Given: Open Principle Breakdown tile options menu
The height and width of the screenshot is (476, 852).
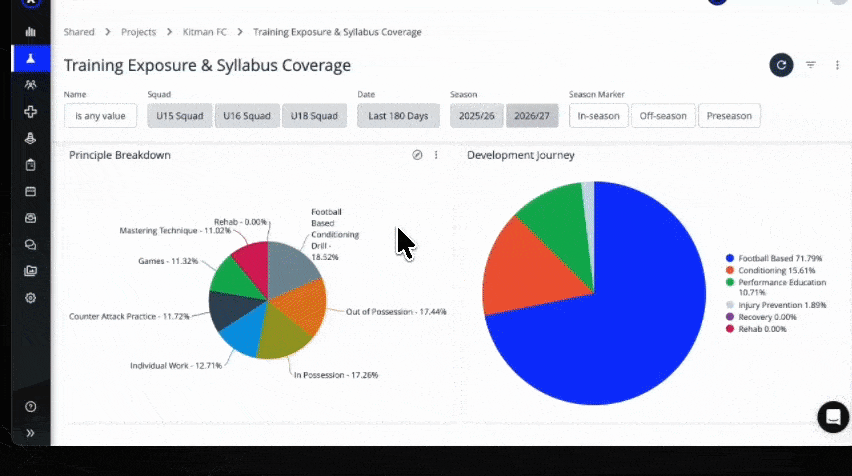Looking at the screenshot, I should click(x=436, y=155).
